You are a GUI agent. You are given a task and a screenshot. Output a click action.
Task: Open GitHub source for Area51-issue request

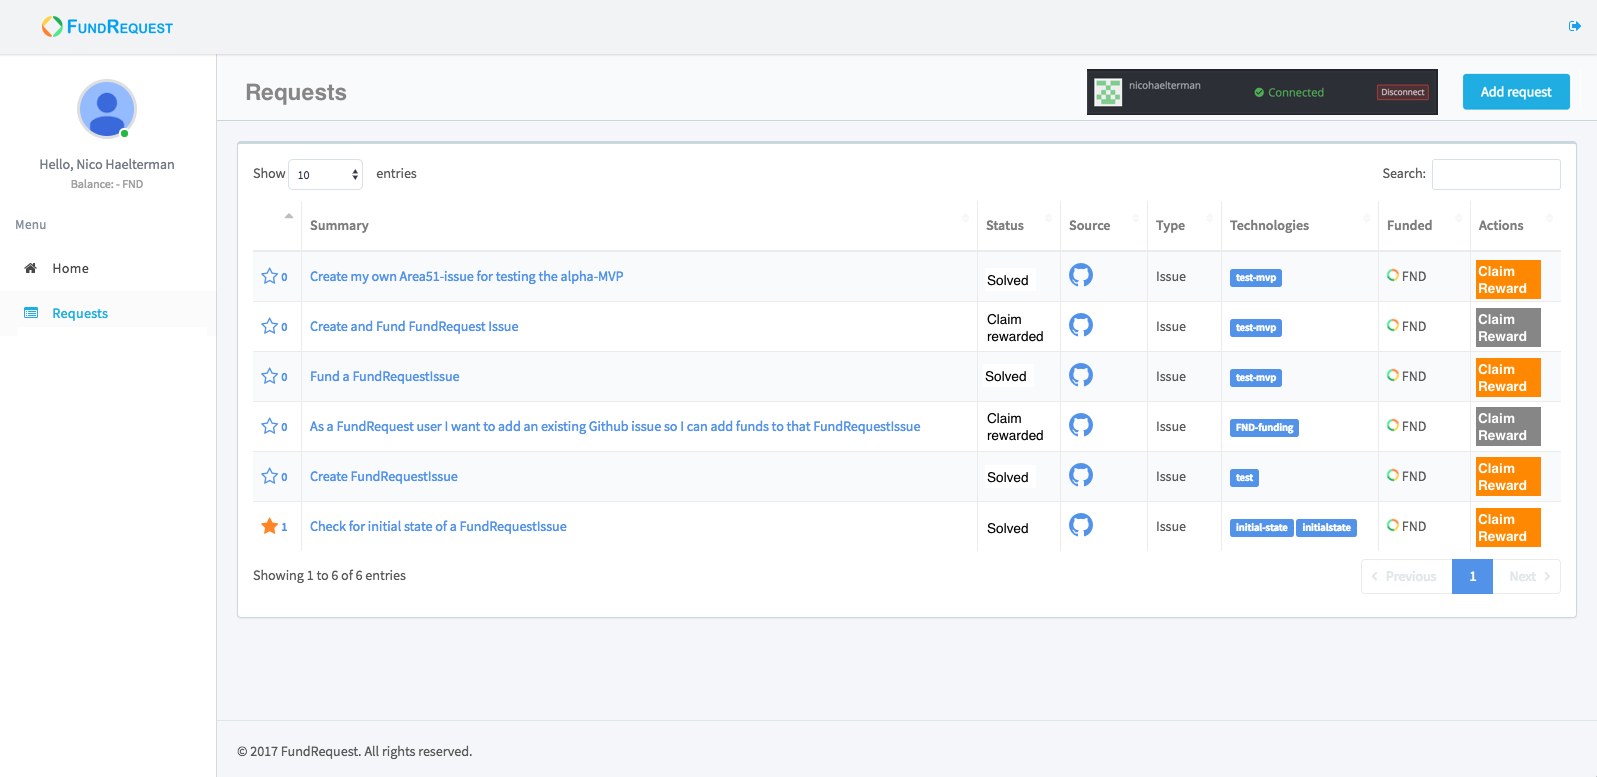click(x=1081, y=275)
